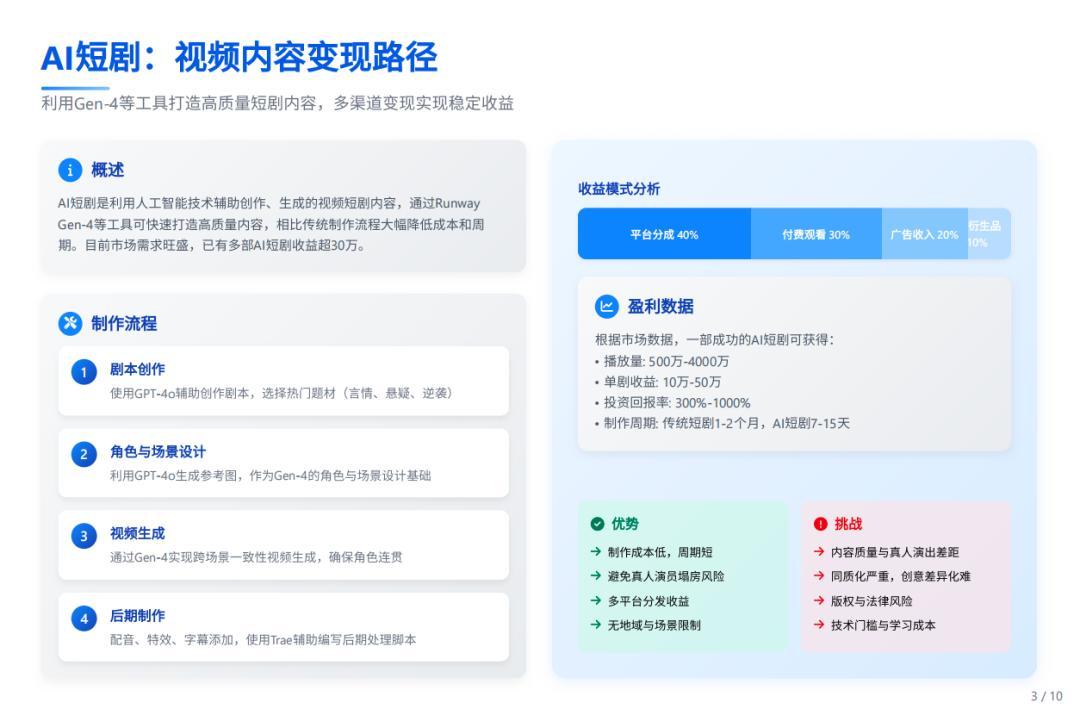Select the 平台分成 40% bar segment

click(x=664, y=234)
